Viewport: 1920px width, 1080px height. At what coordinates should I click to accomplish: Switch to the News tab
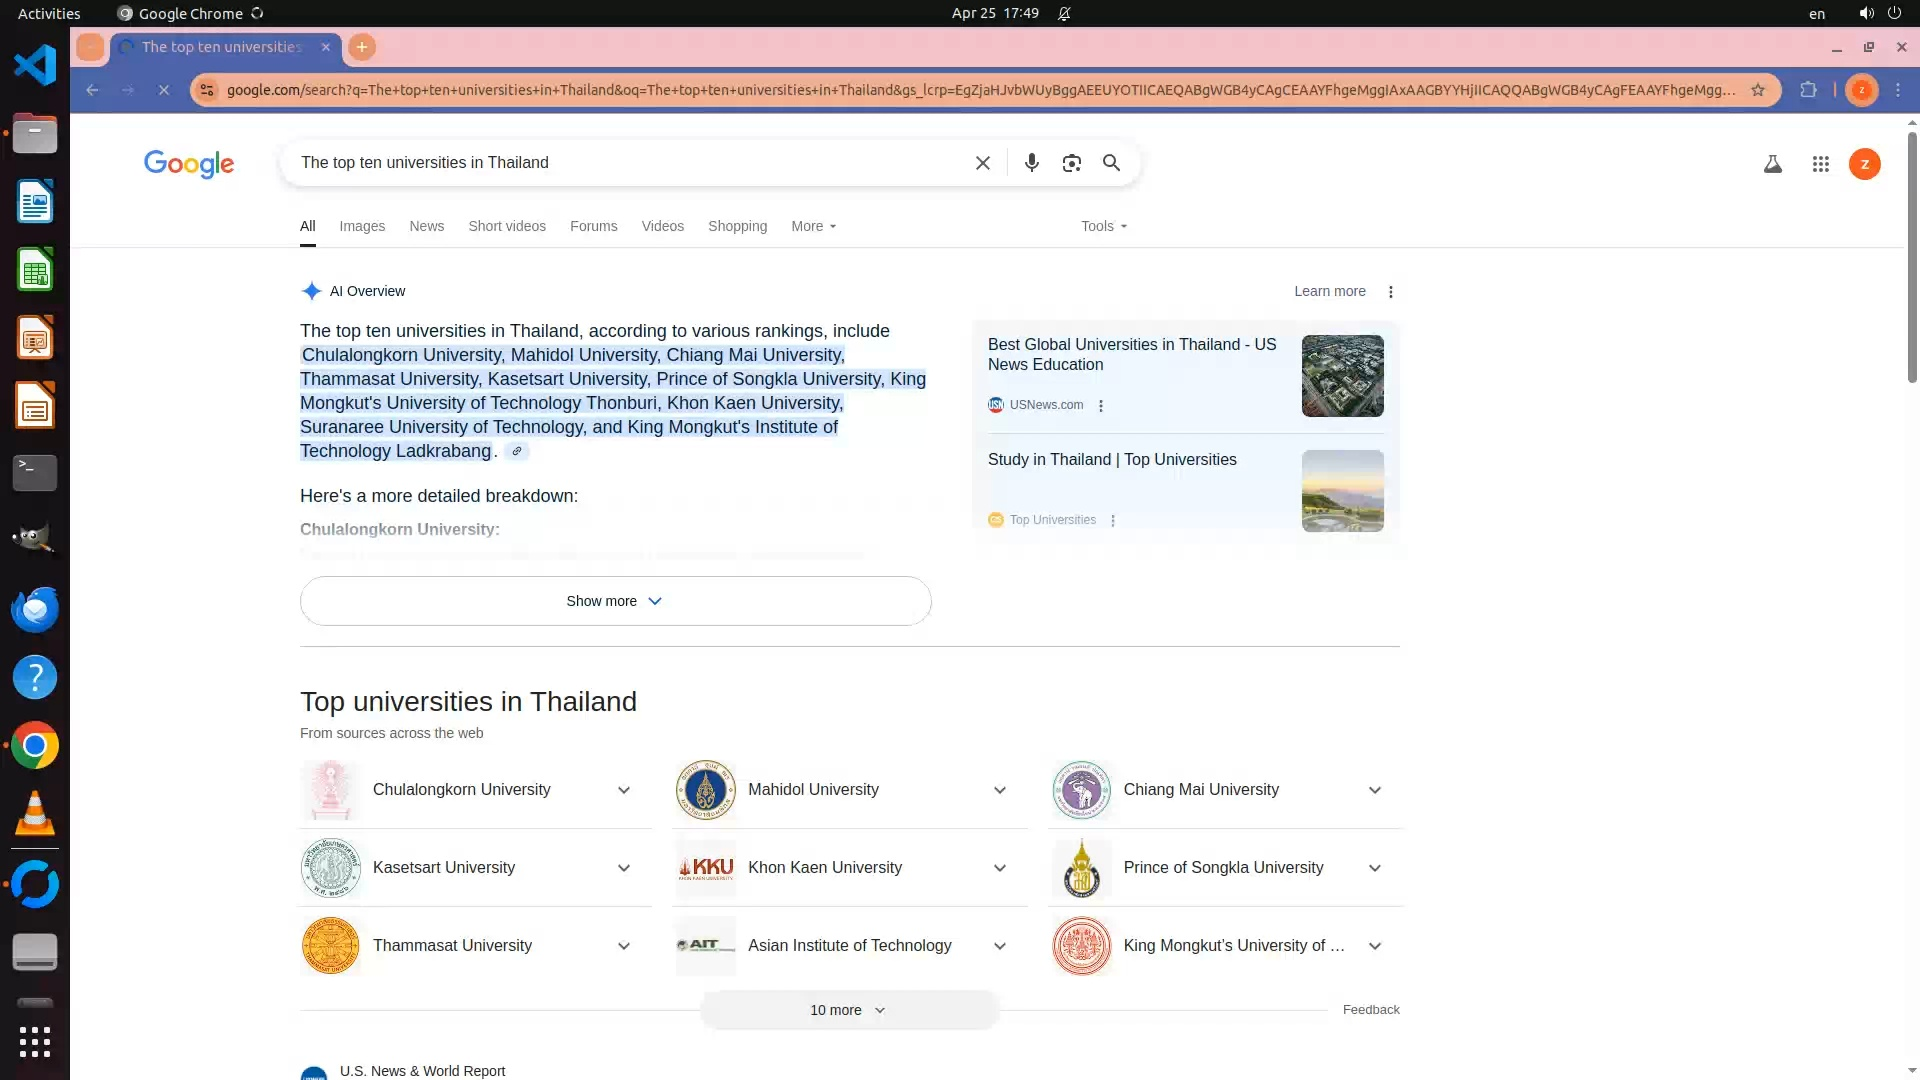click(x=426, y=226)
